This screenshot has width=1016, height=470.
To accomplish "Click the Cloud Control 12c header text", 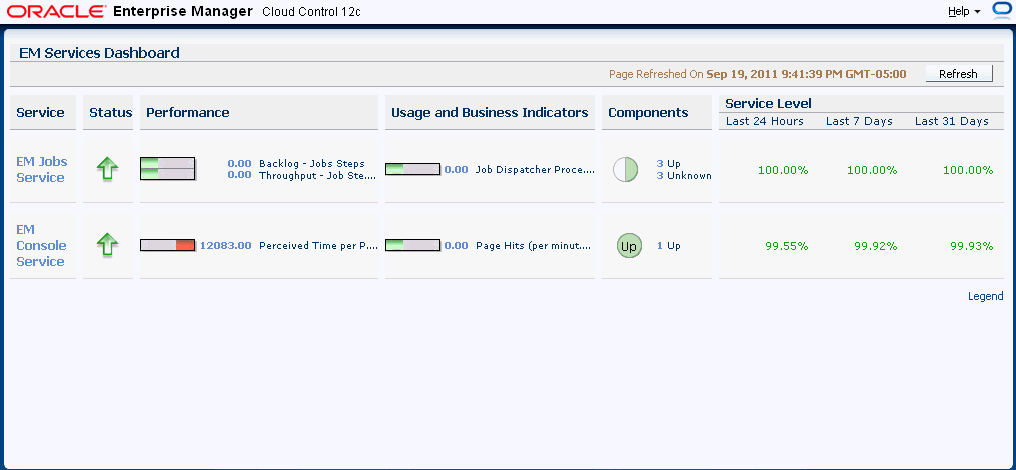I will [x=311, y=12].
